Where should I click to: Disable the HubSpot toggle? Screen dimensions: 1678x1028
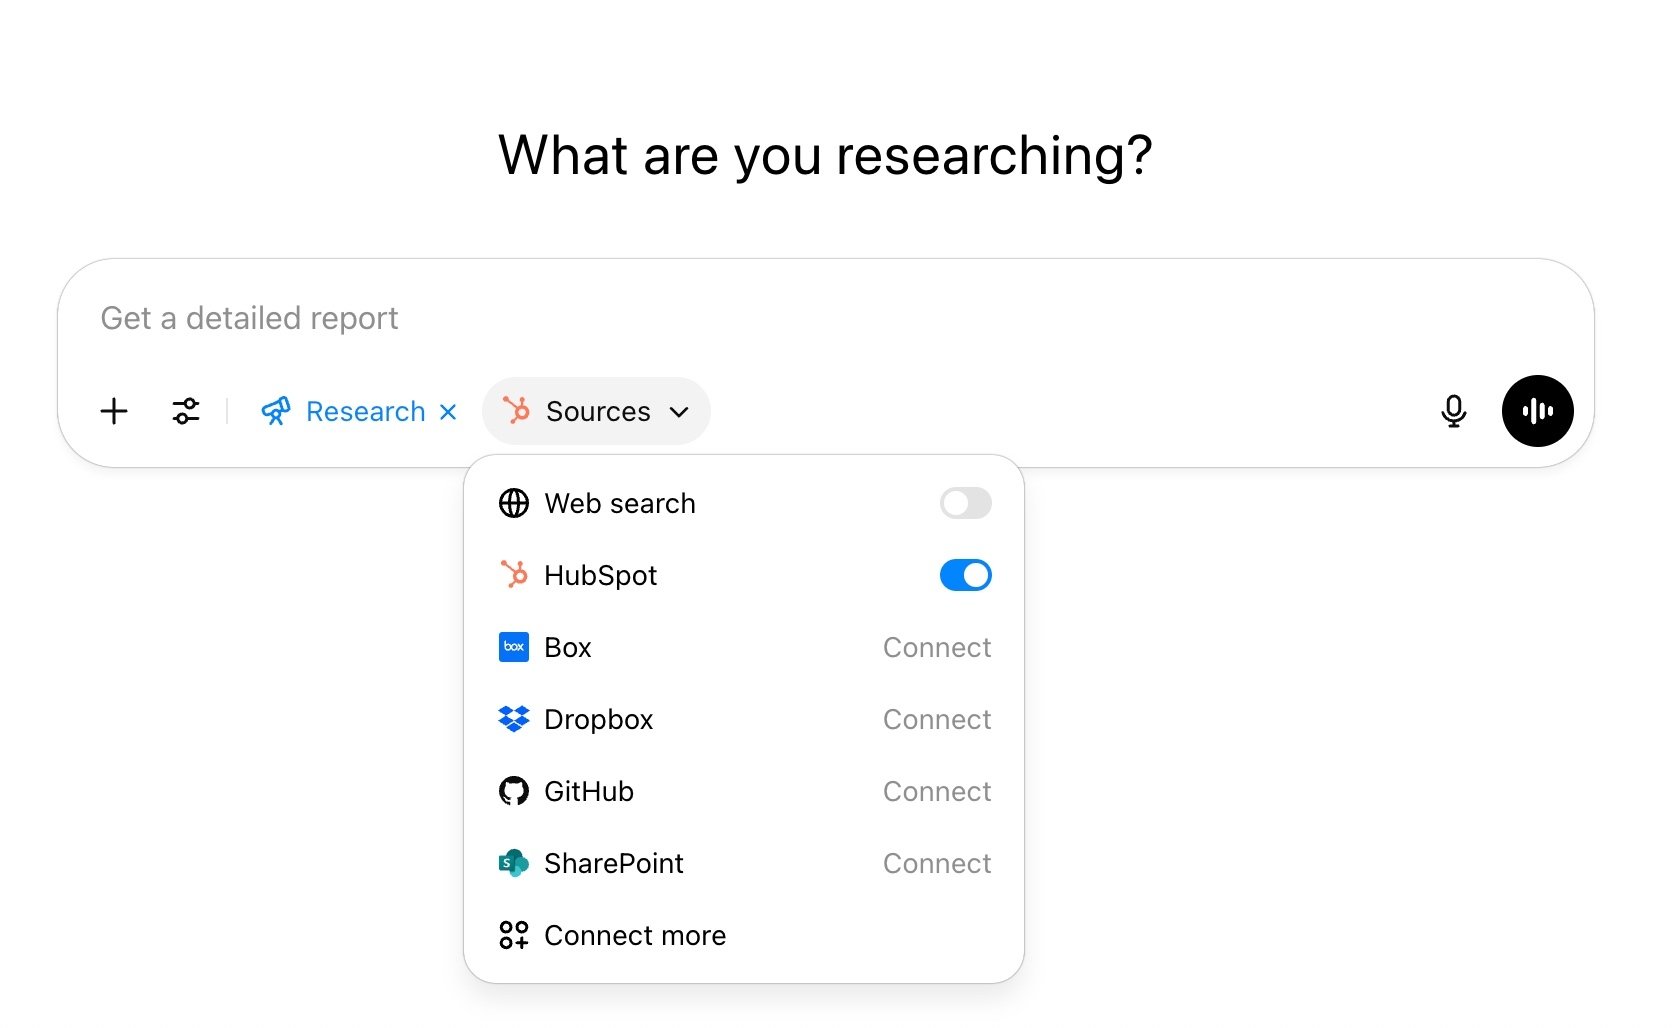point(964,575)
